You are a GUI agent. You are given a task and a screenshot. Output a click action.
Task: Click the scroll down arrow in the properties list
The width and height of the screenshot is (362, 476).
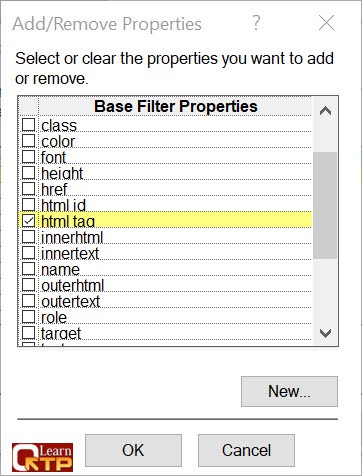point(325,333)
